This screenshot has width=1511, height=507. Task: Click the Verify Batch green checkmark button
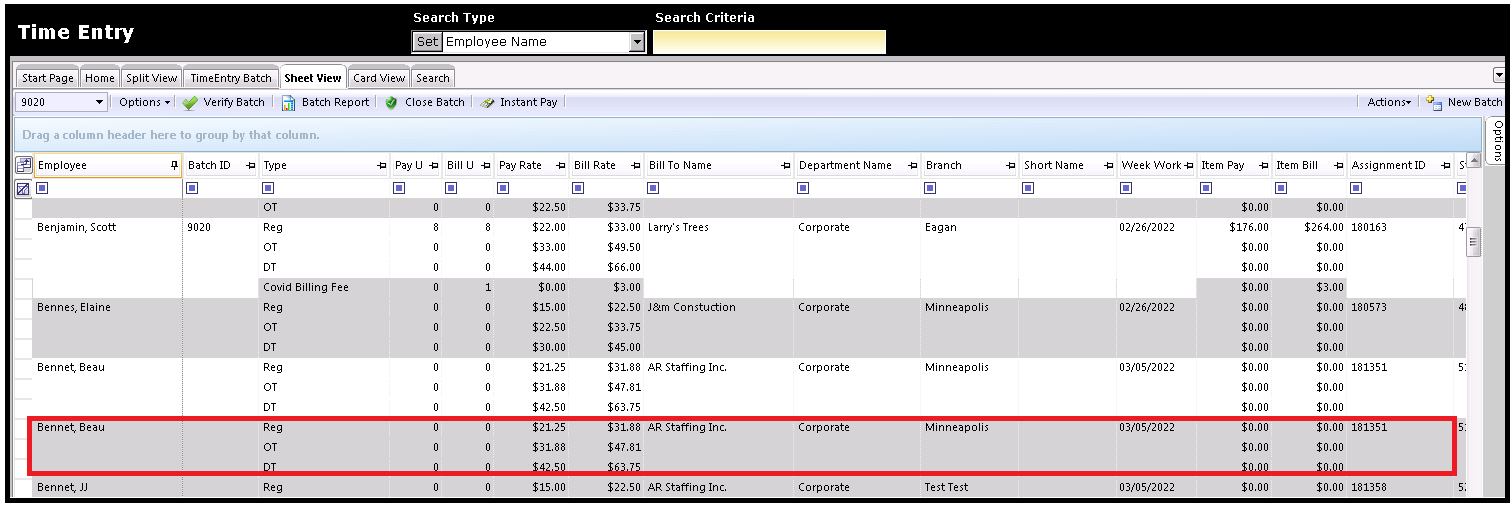[224, 102]
